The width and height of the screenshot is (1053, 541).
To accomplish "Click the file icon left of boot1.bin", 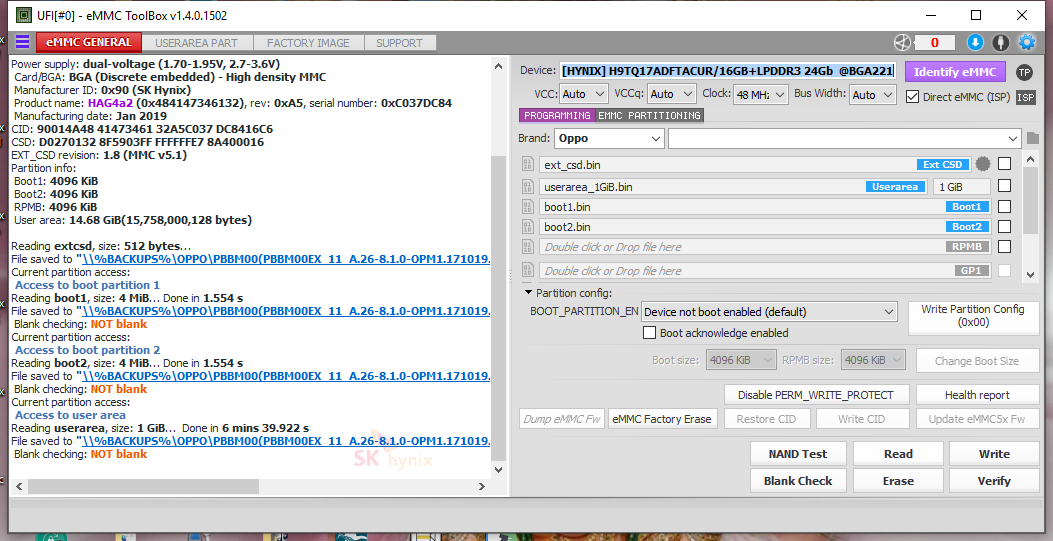I will (x=528, y=207).
